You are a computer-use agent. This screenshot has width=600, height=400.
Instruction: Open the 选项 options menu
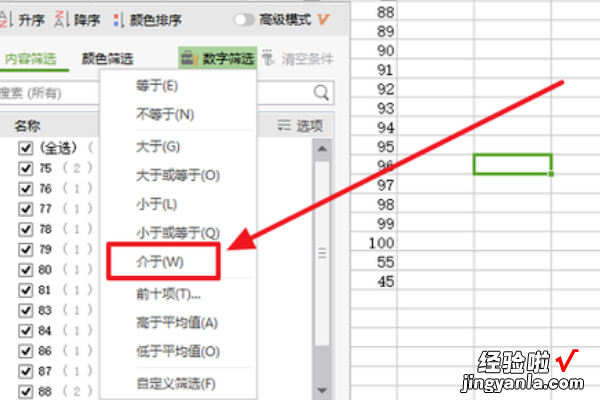300,126
